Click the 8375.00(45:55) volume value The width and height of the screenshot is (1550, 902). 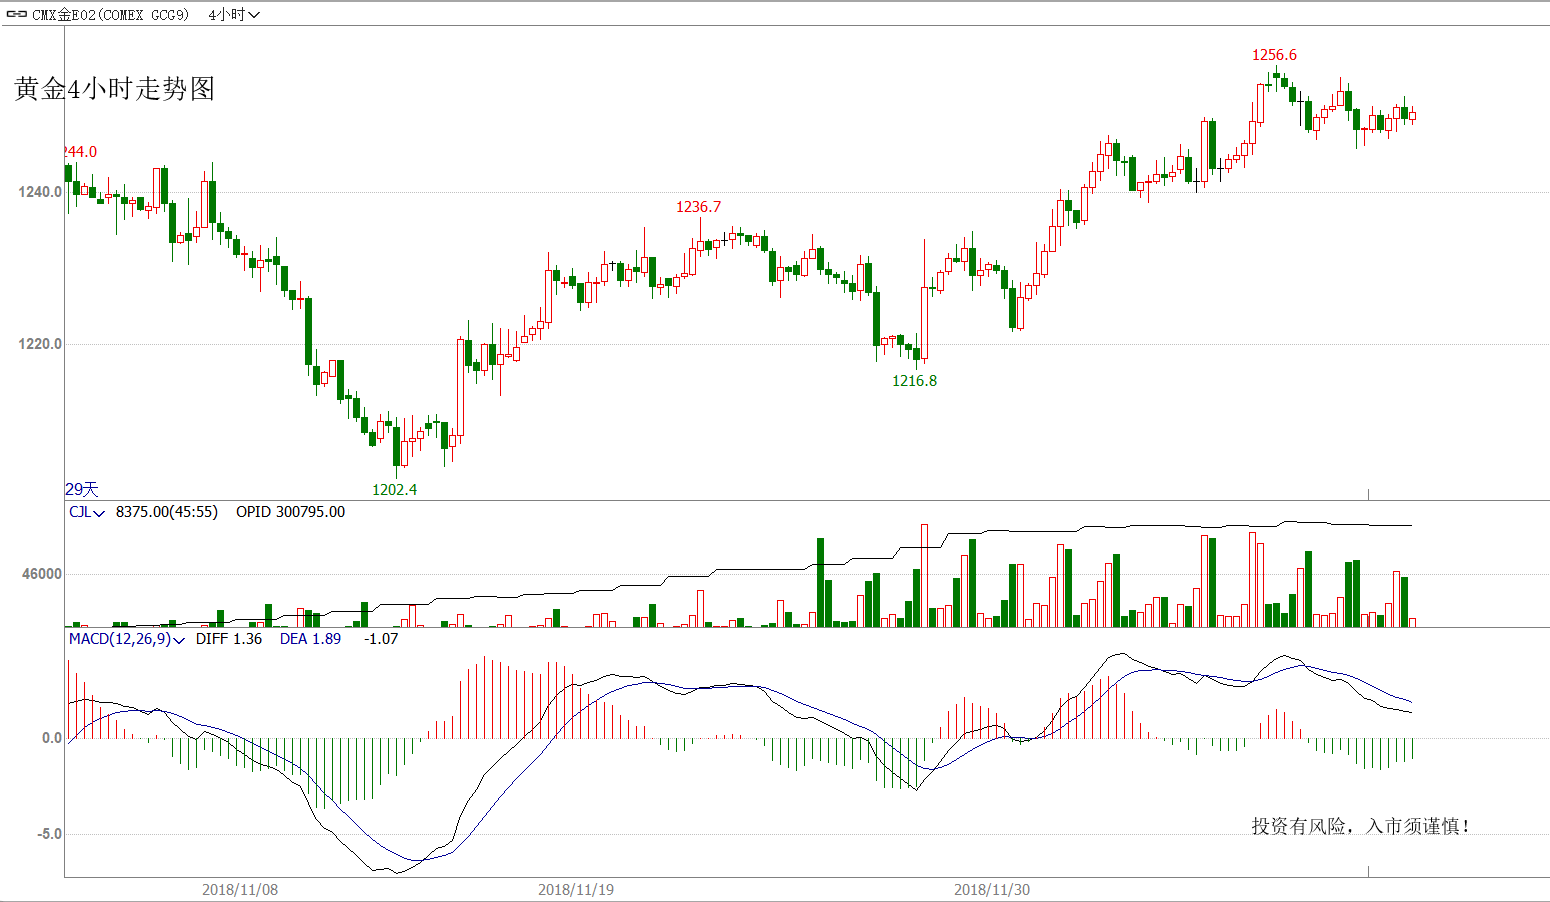coord(167,512)
